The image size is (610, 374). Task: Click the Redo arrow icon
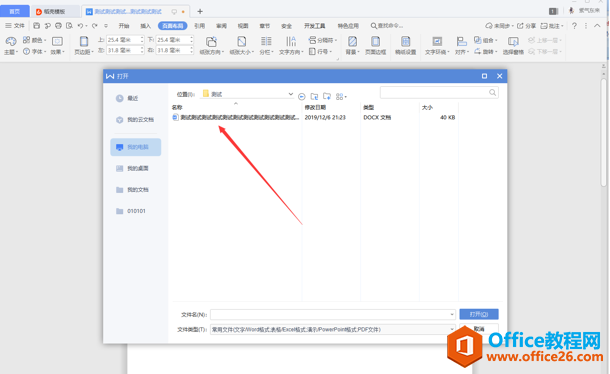pyautogui.click(x=95, y=26)
